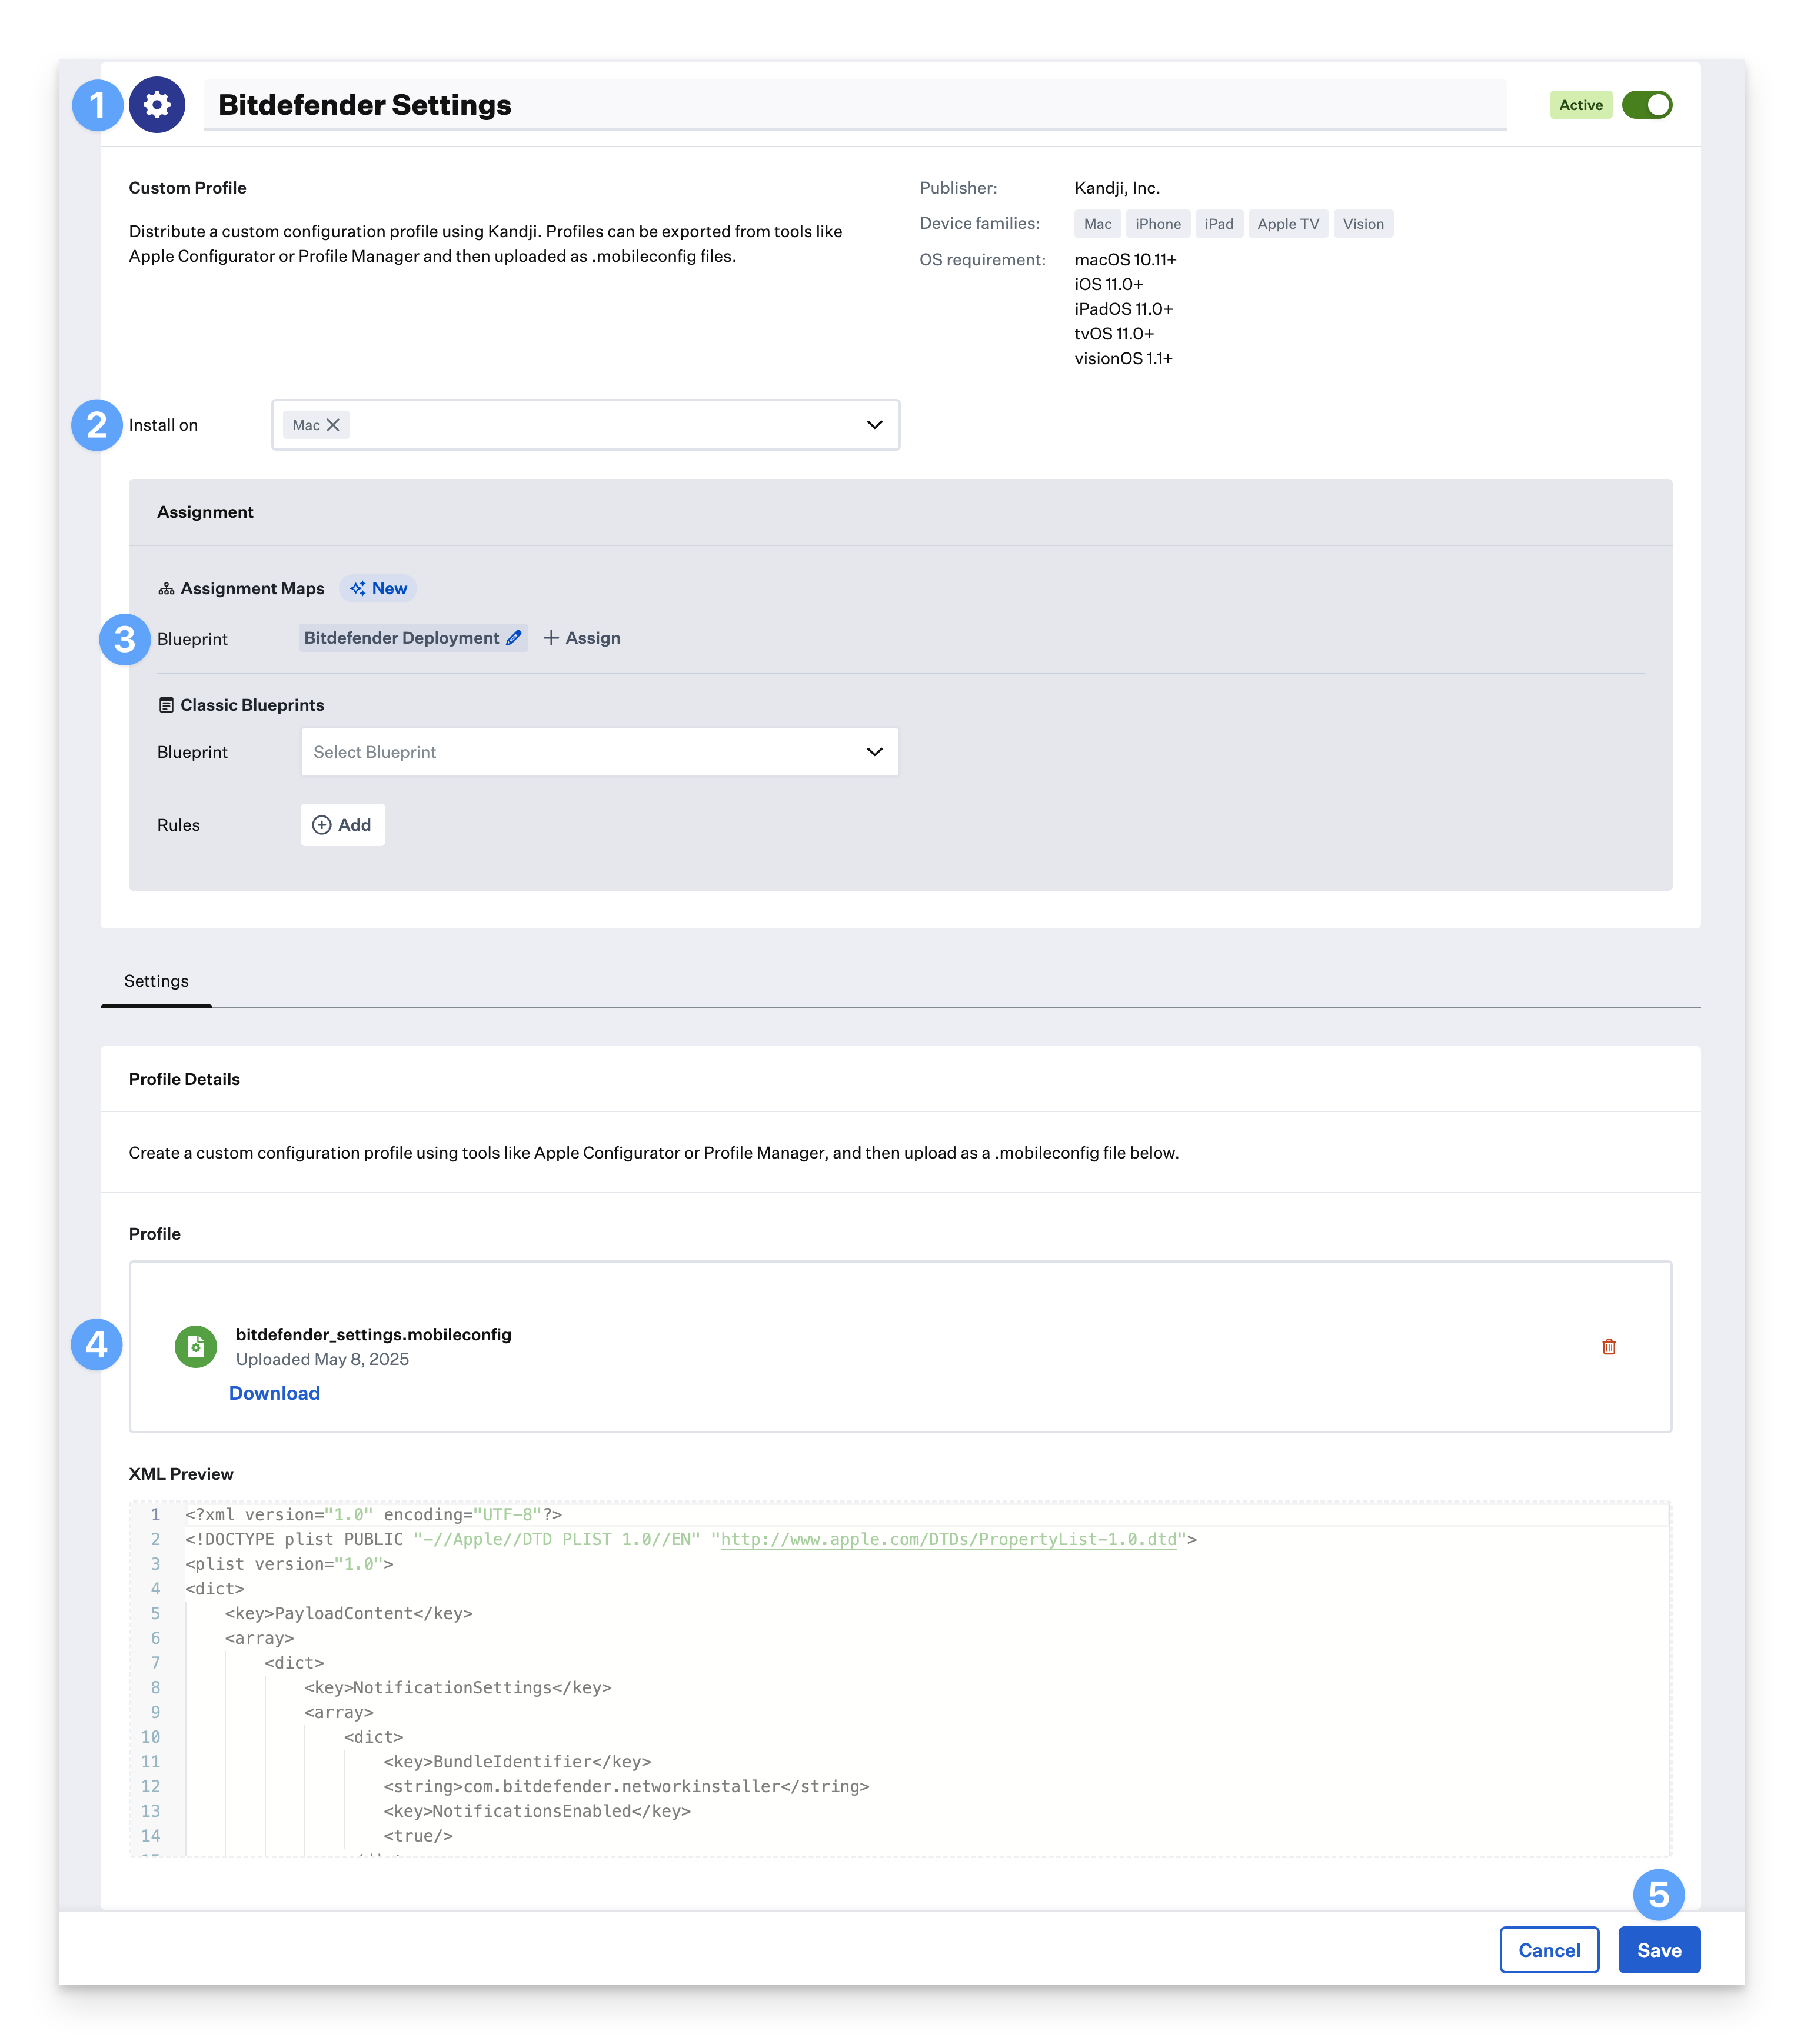Viewport: 1804px width, 2044px height.
Task: Click the plus icon next to Assign
Action: (x=550, y=637)
